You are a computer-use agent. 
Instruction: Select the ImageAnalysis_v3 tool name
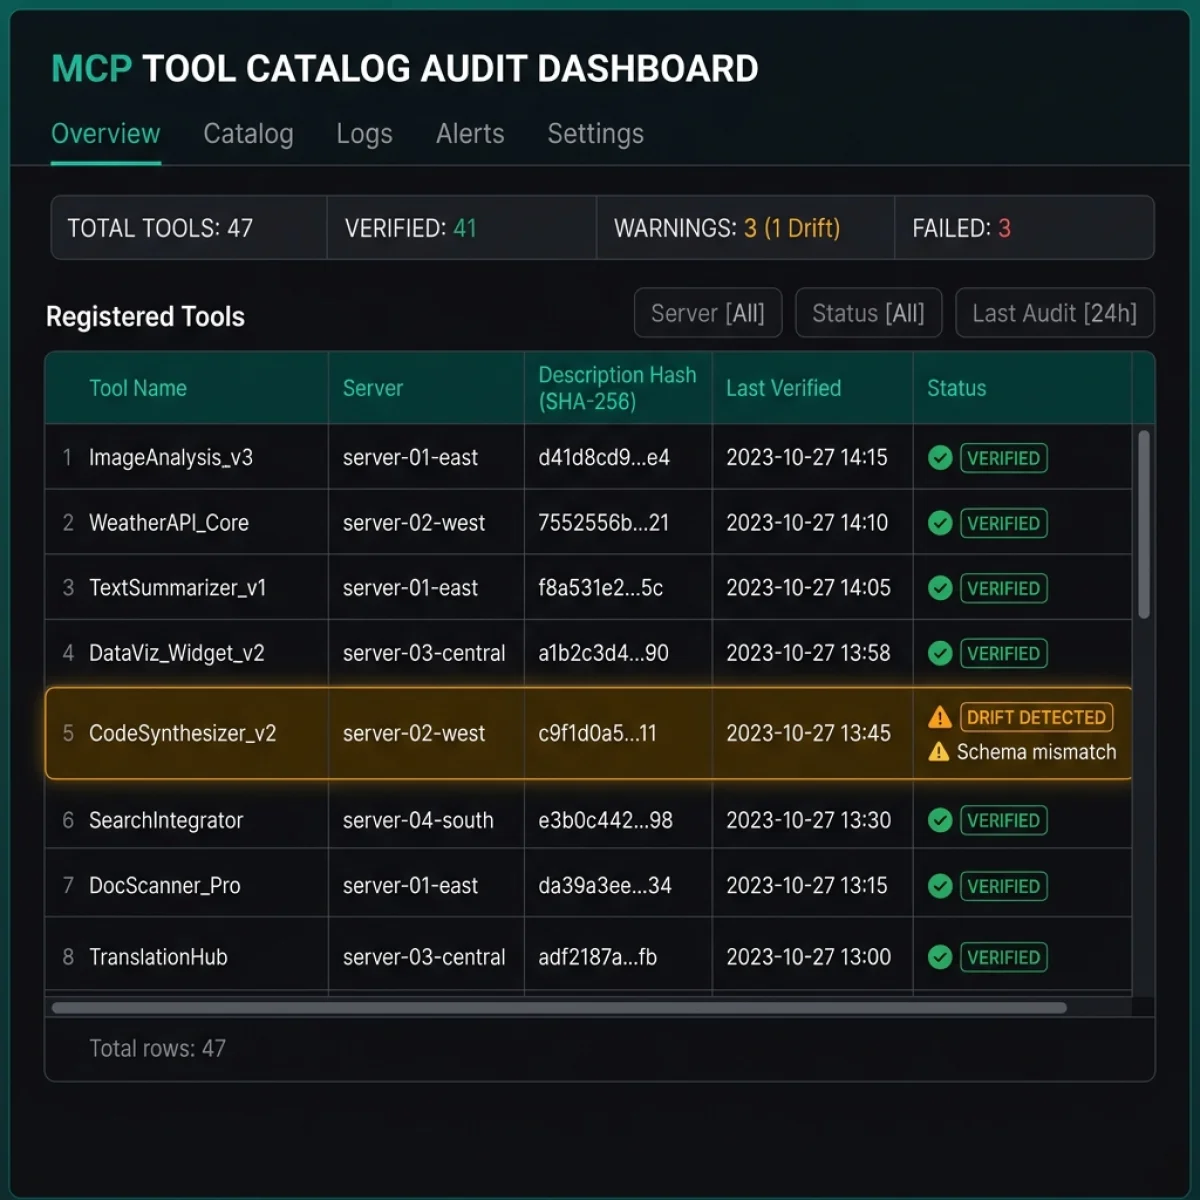(x=171, y=458)
